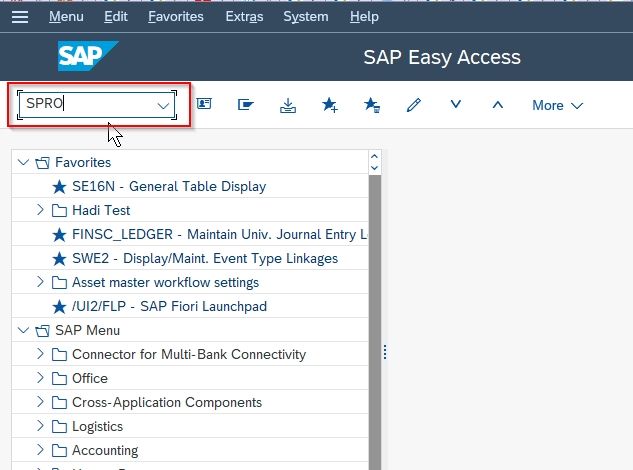Click the Accounting folder icon
Viewport: 633px width, 470px height.
59,451
